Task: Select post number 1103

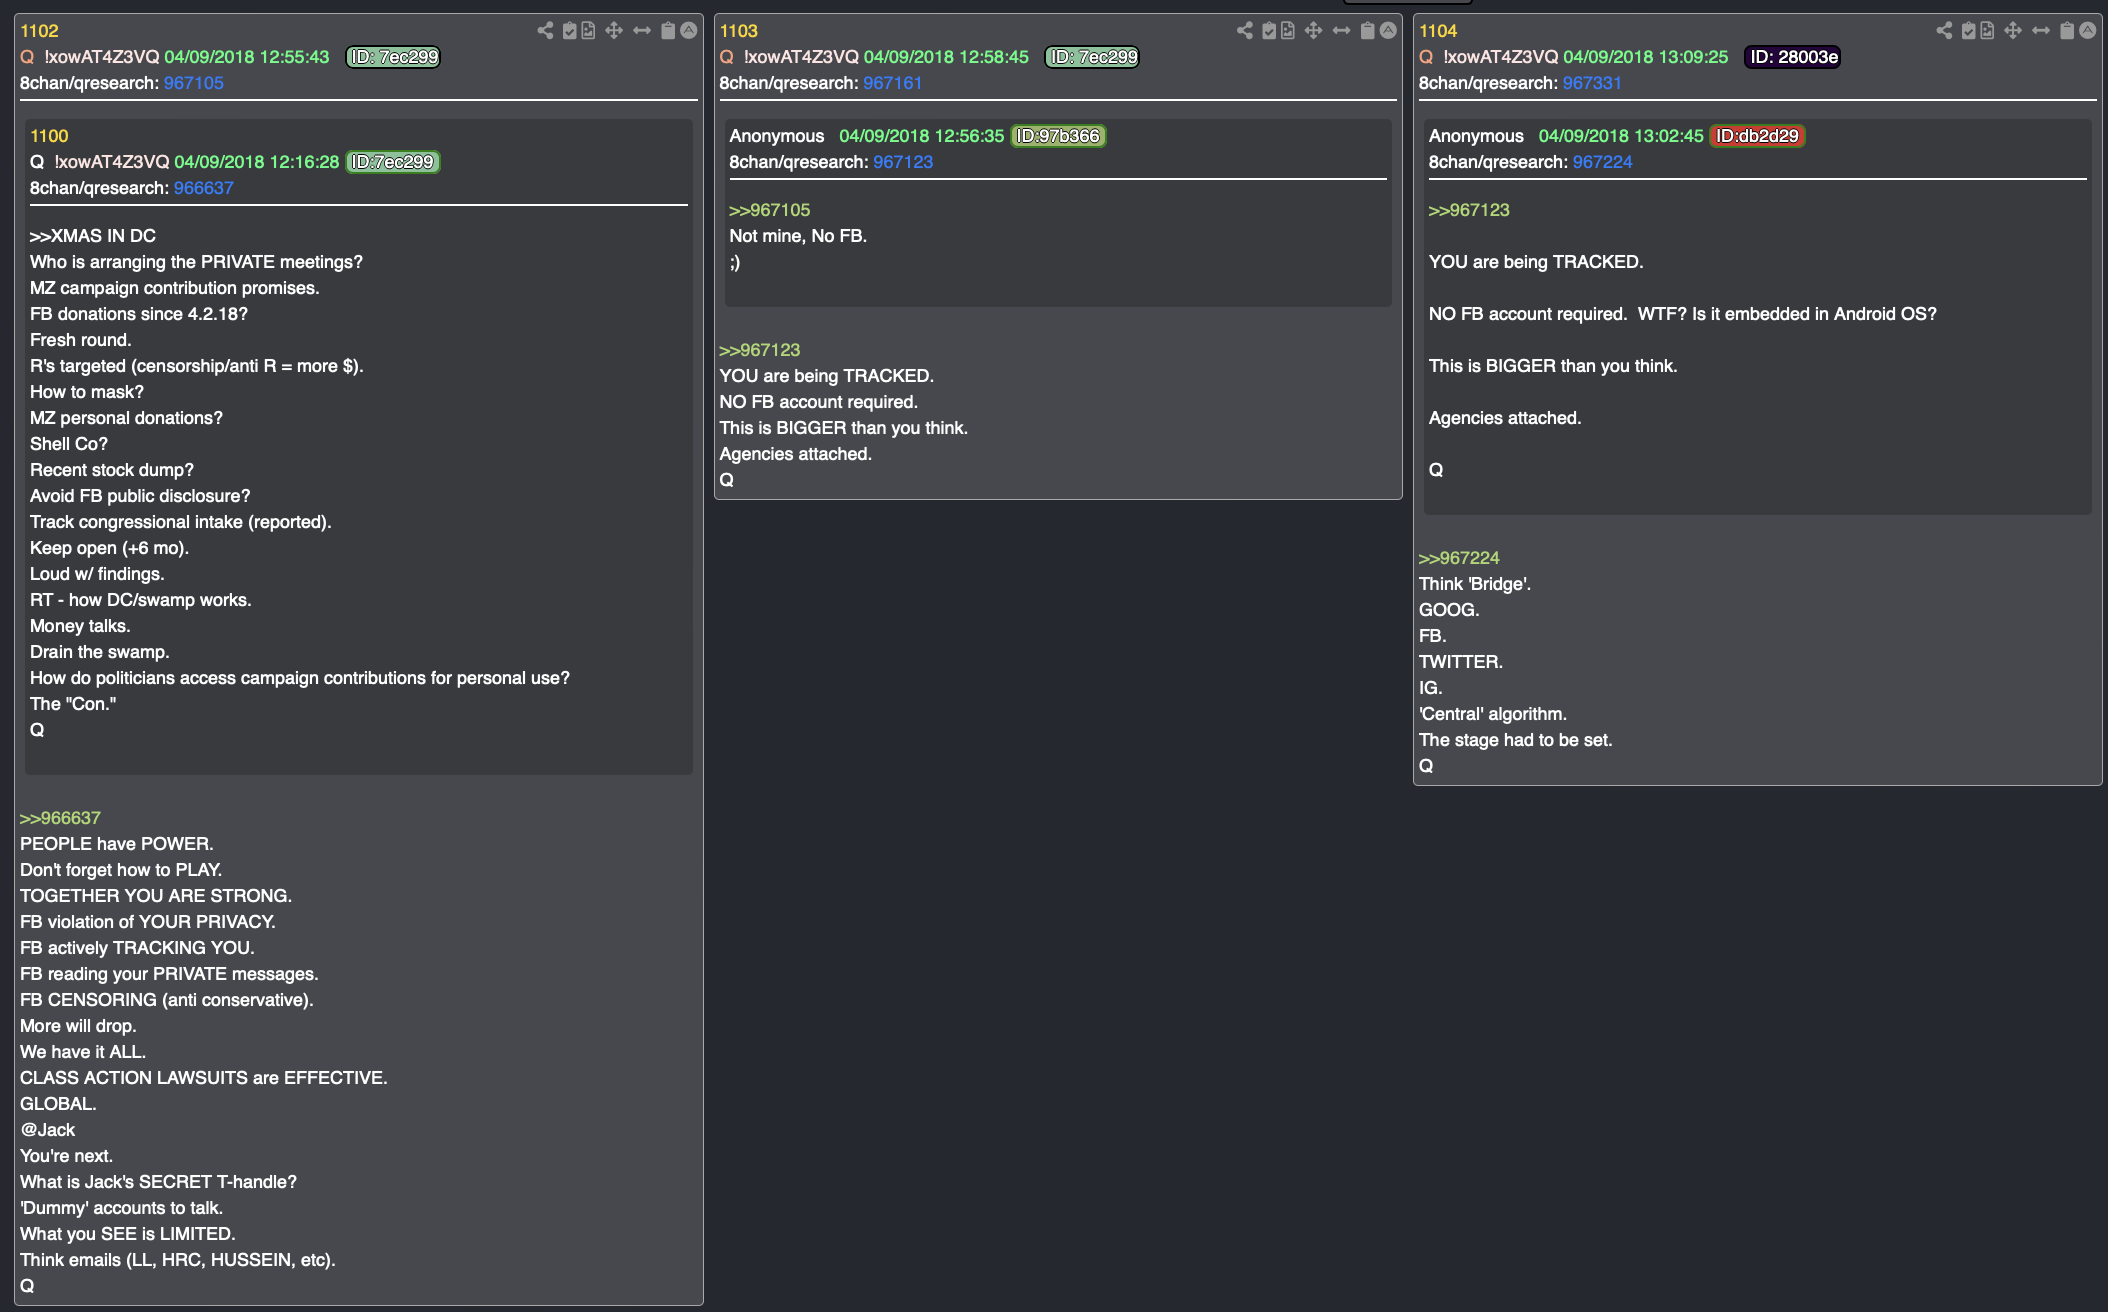Action: point(739,31)
